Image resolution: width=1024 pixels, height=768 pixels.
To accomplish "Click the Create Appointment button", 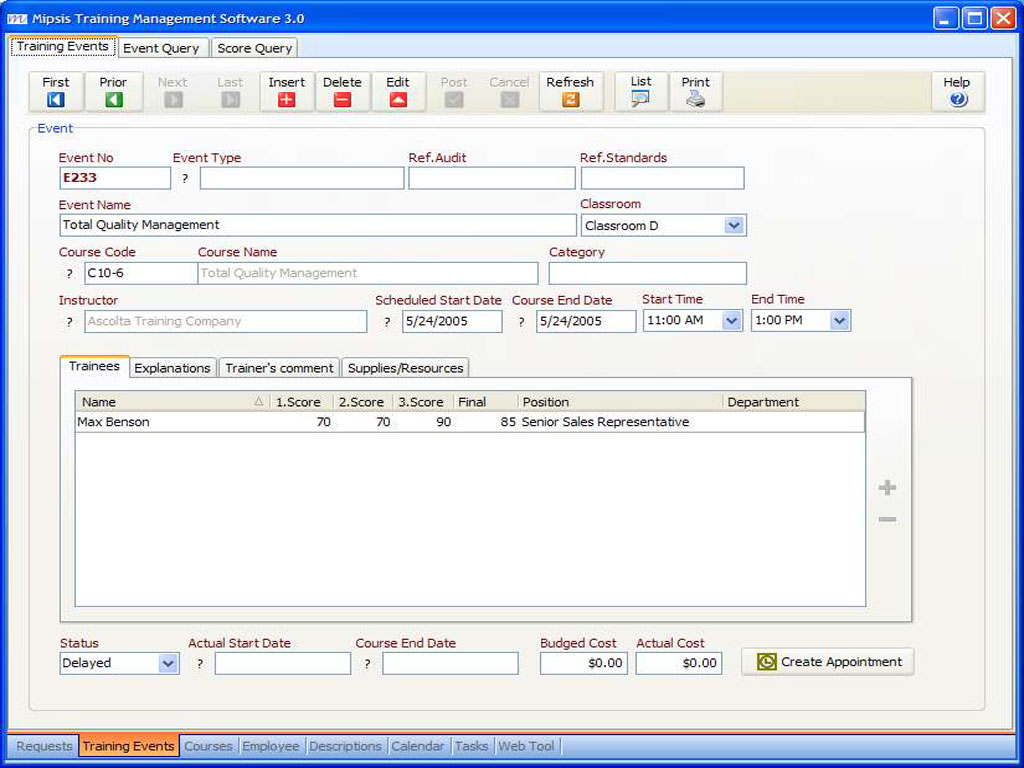I will [x=828, y=662].
